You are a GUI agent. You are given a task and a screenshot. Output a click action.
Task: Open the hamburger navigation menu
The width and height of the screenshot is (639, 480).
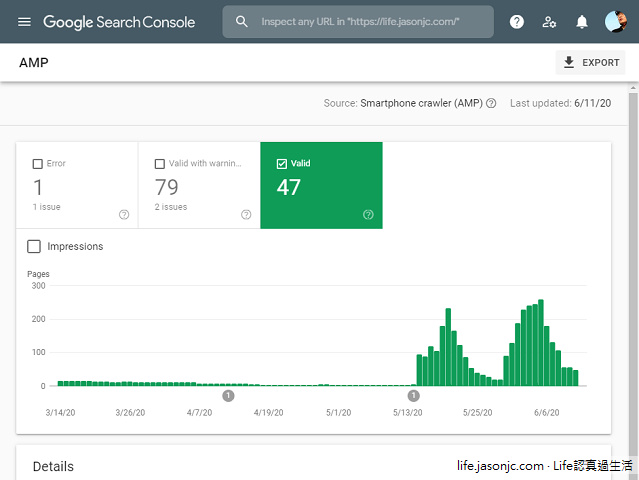(x=24, y=22)
